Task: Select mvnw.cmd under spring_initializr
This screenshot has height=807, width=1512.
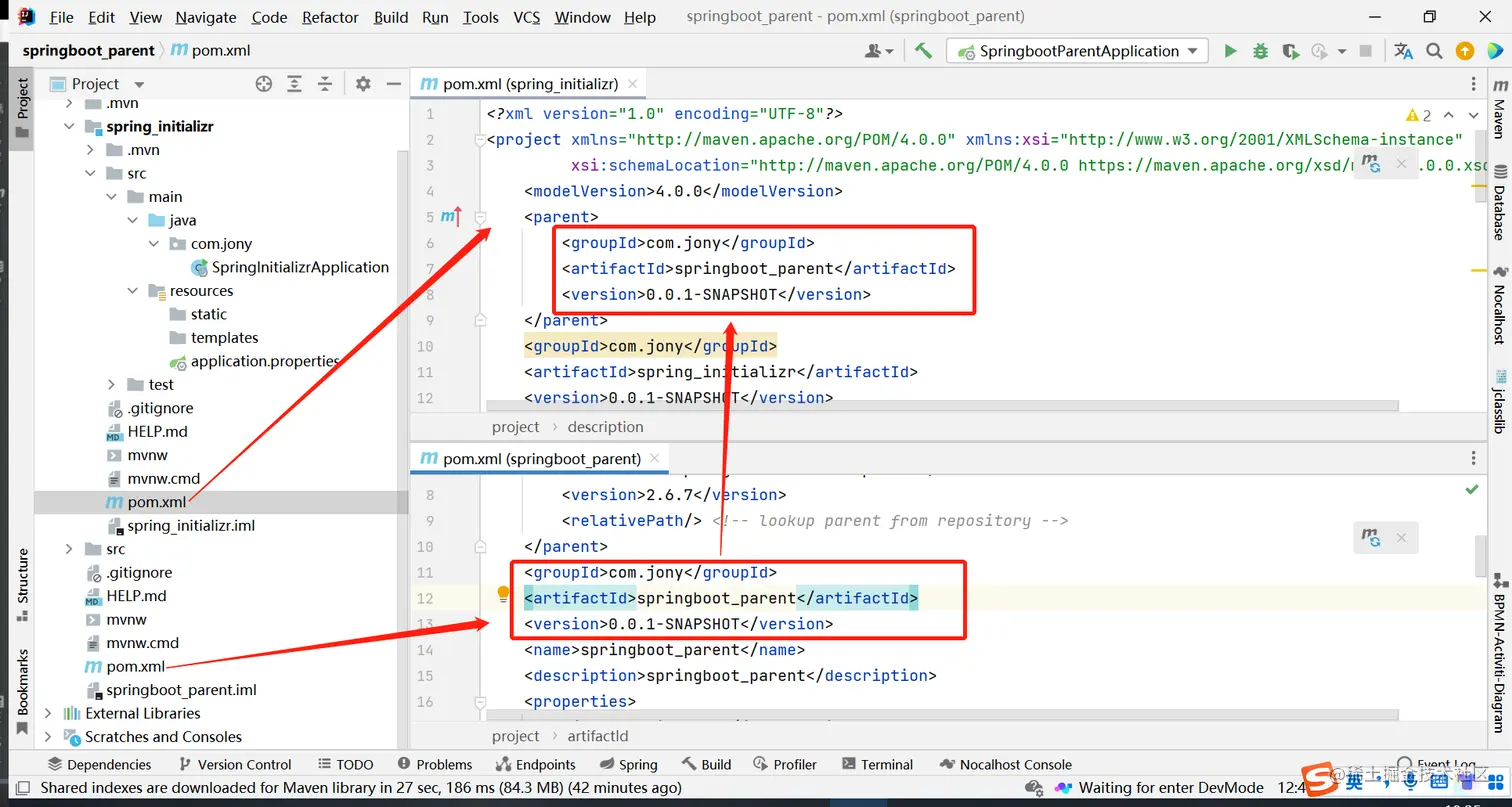Action: click(x=164, y=479)
